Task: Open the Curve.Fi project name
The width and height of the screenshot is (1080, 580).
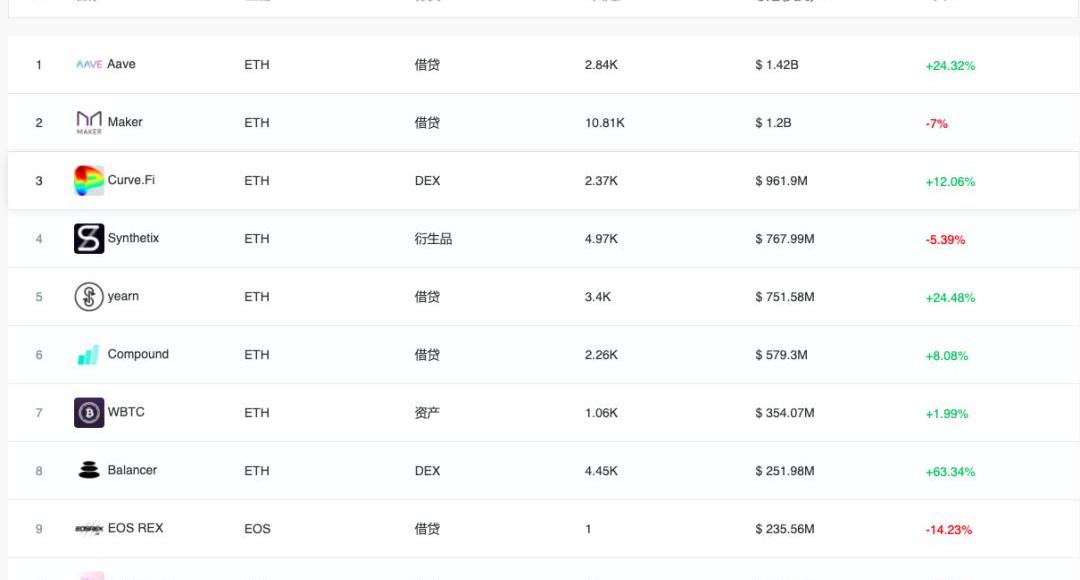Action: (131, 180)
